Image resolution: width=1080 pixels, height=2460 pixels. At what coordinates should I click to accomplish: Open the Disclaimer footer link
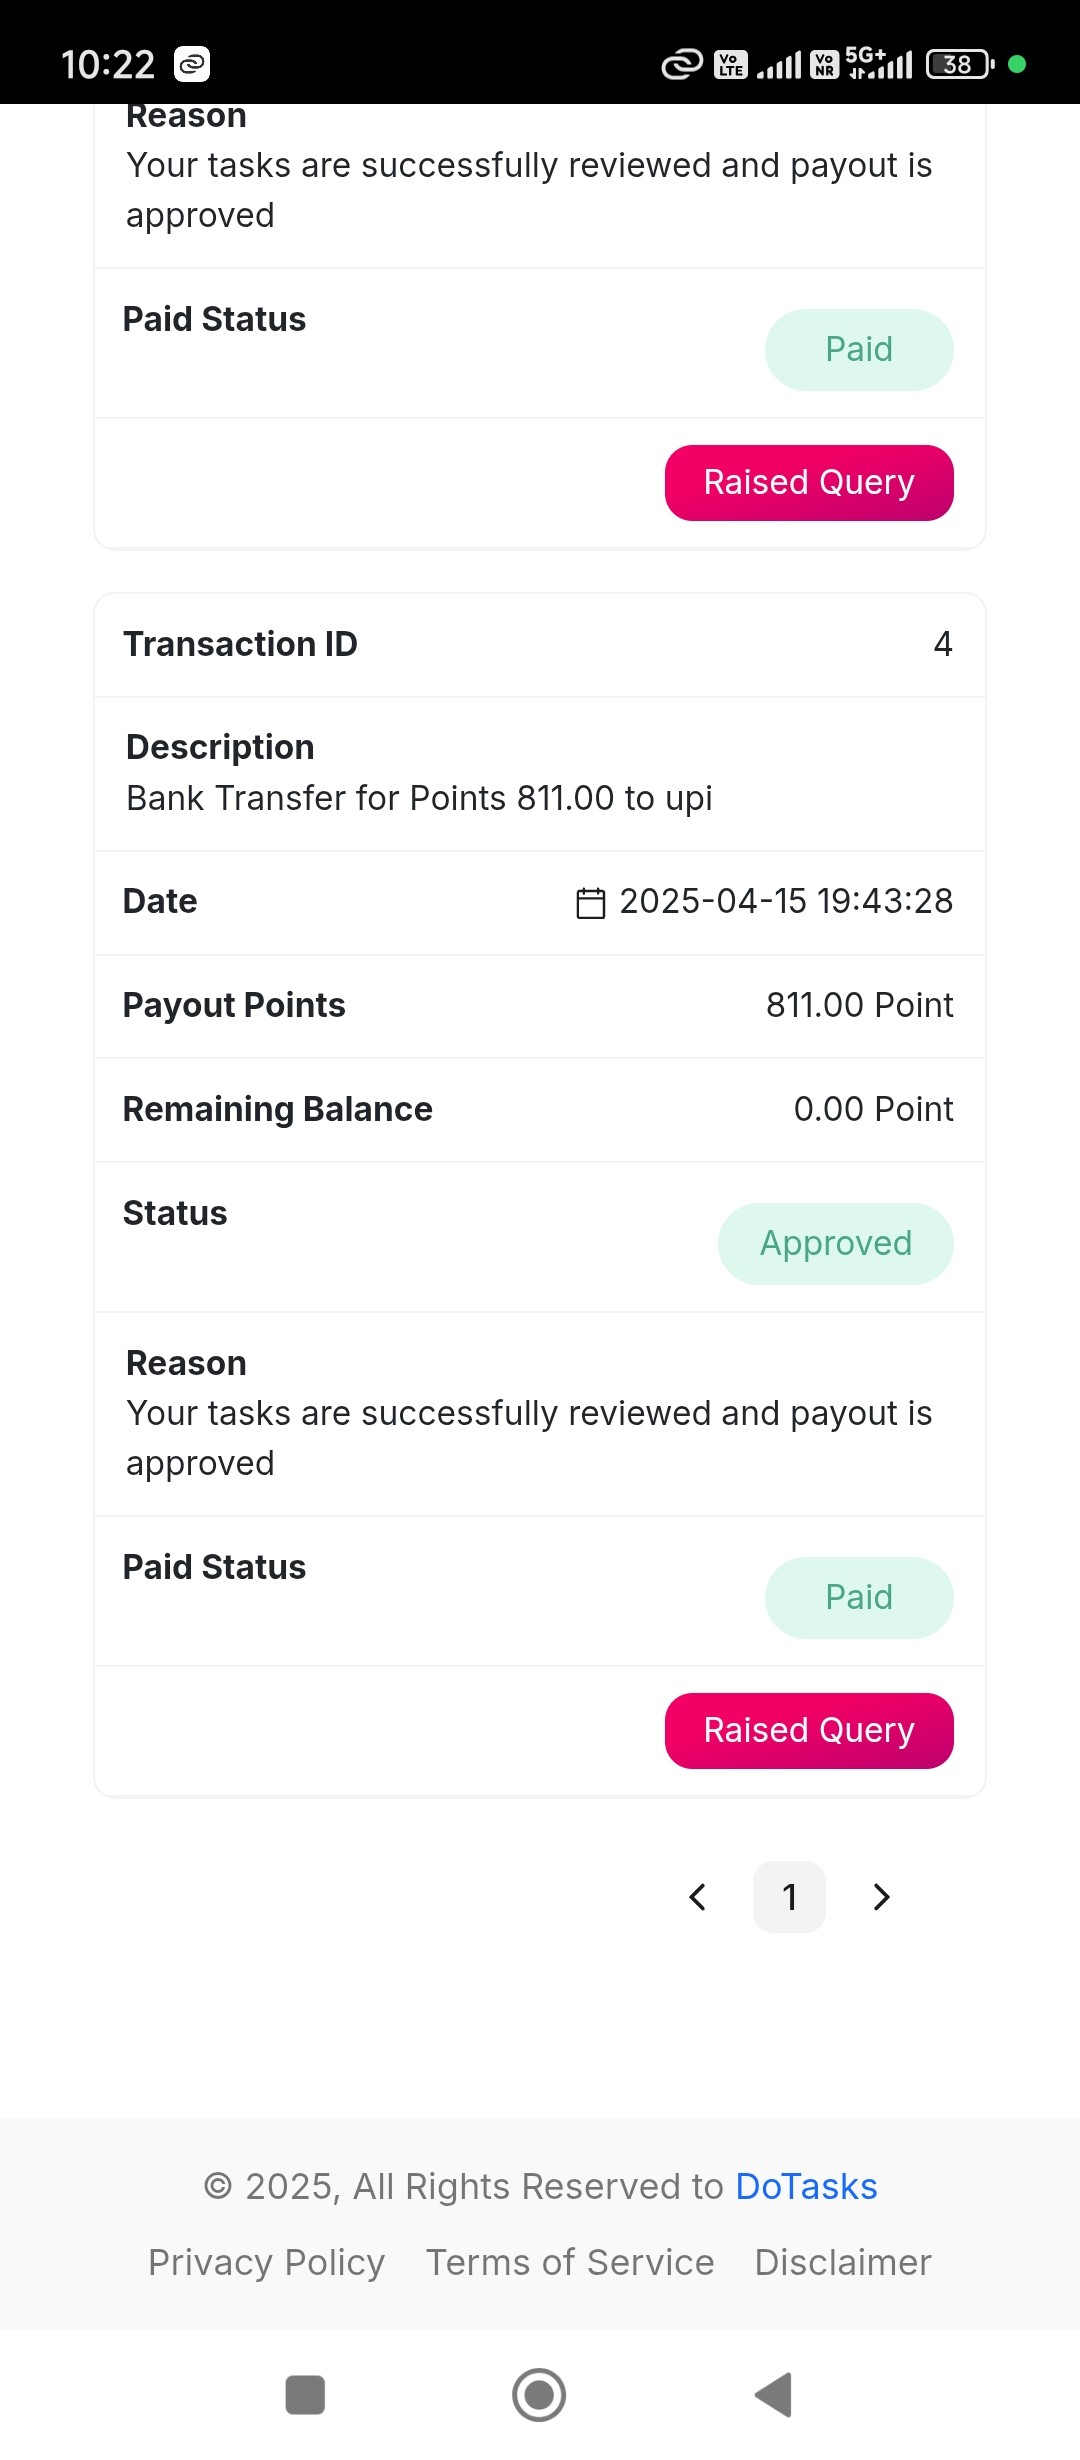coord(843,2262)
